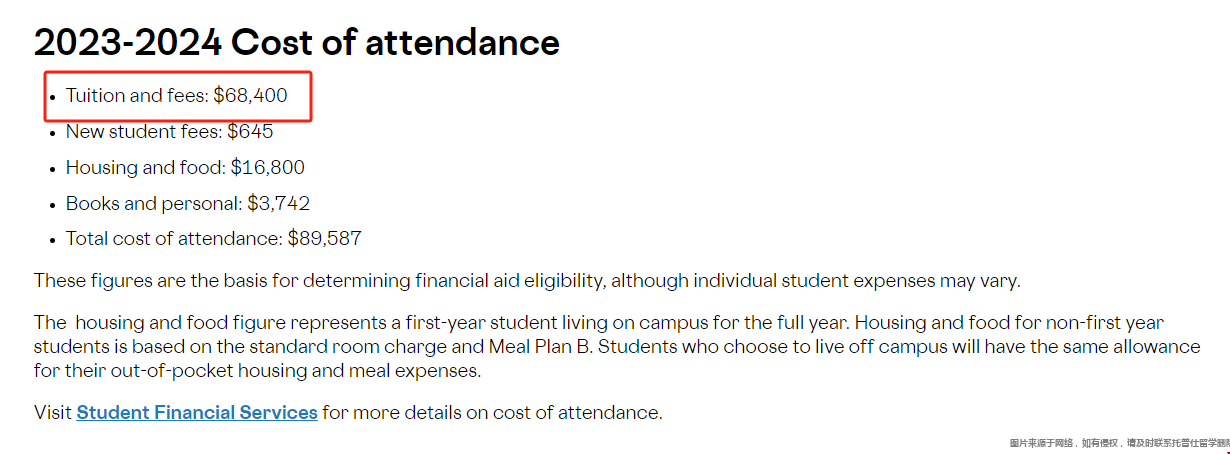Select the "Tuition and fees" label text
1230x454 pixels.
click(137, 96)
